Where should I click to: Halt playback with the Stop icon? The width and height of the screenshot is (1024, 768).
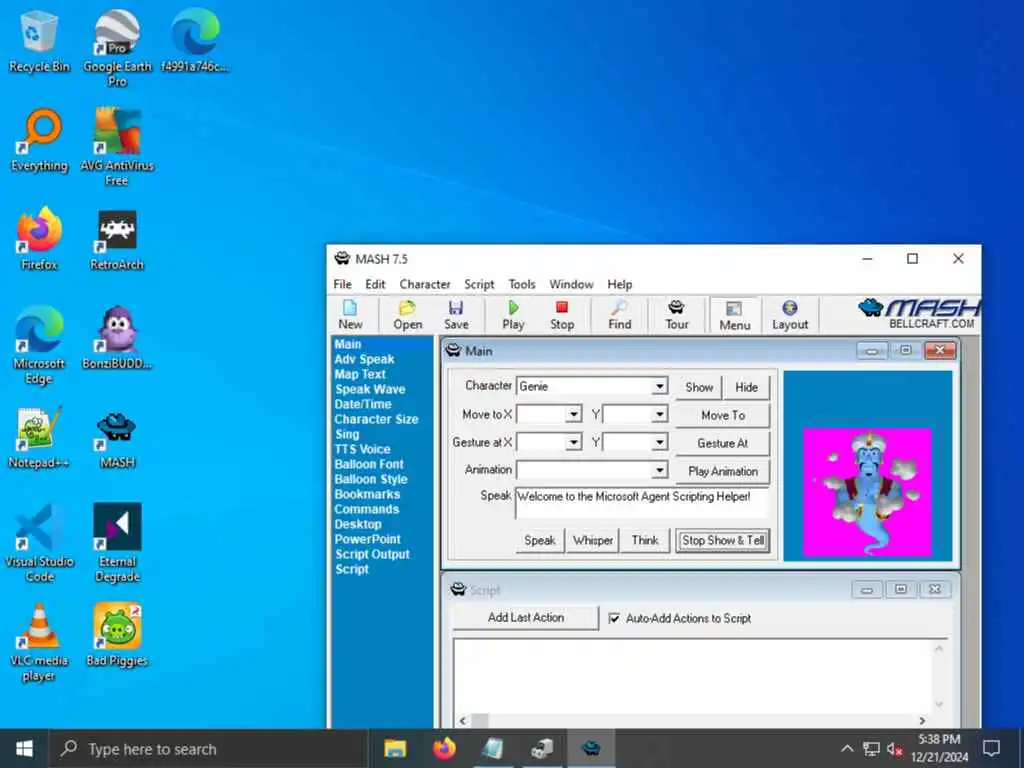562,315
